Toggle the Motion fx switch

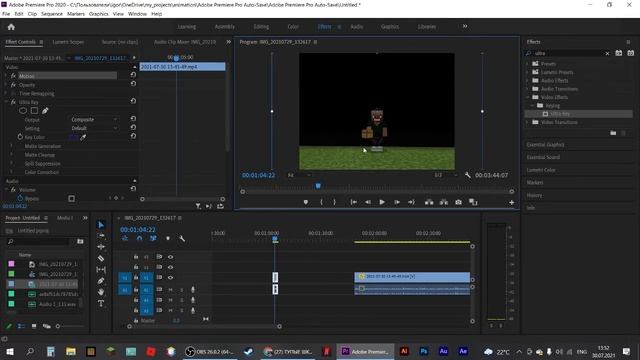[x=13, y=76]
